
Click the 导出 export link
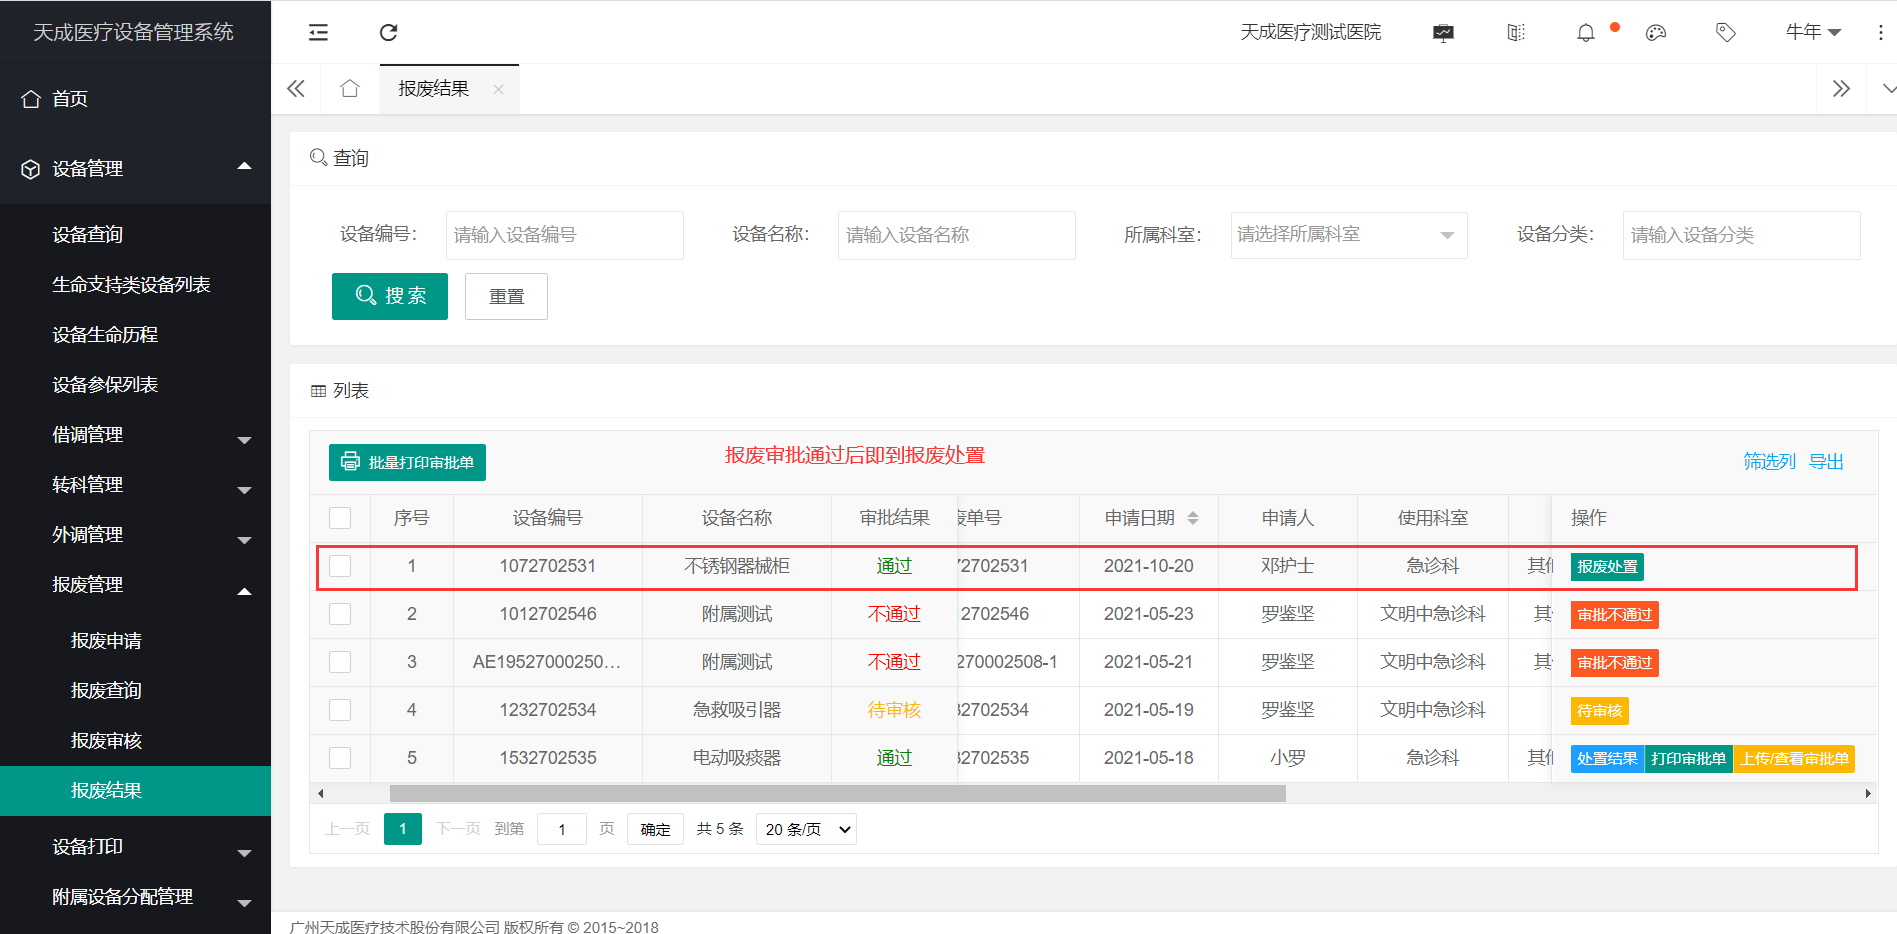point(1826,461)
